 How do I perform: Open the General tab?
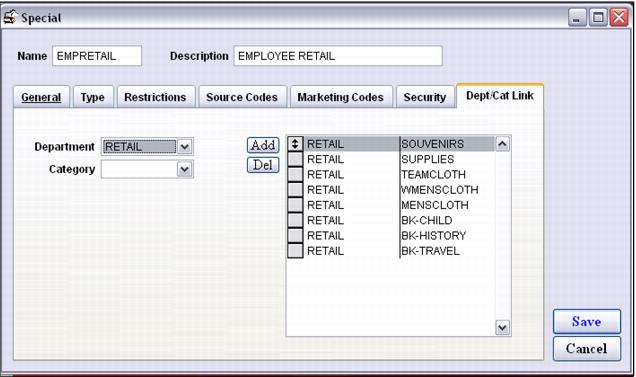[41, 97]
